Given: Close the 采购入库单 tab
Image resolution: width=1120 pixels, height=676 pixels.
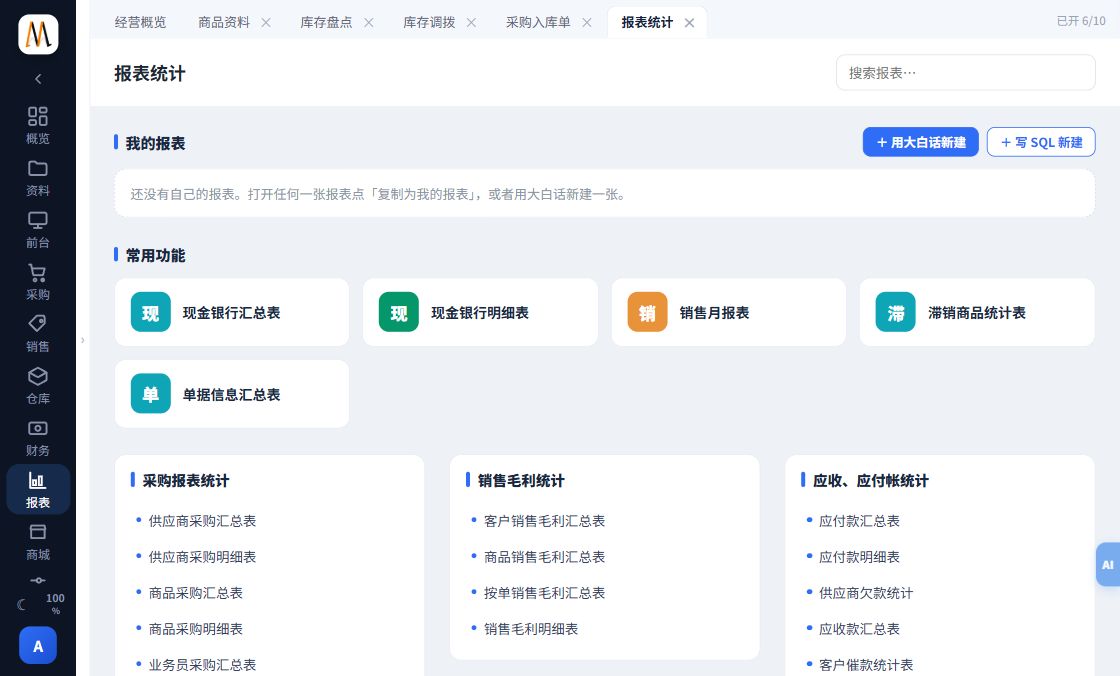Looking at the screenshot, I should pyautogui.click(x=587, y=23).
